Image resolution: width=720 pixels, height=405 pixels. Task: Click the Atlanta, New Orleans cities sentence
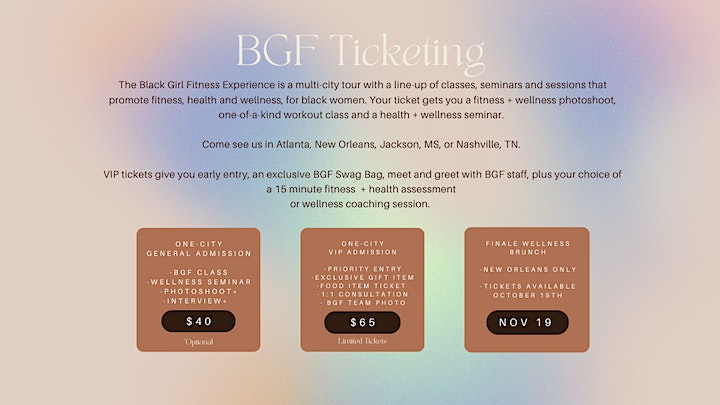coord(360,144)
